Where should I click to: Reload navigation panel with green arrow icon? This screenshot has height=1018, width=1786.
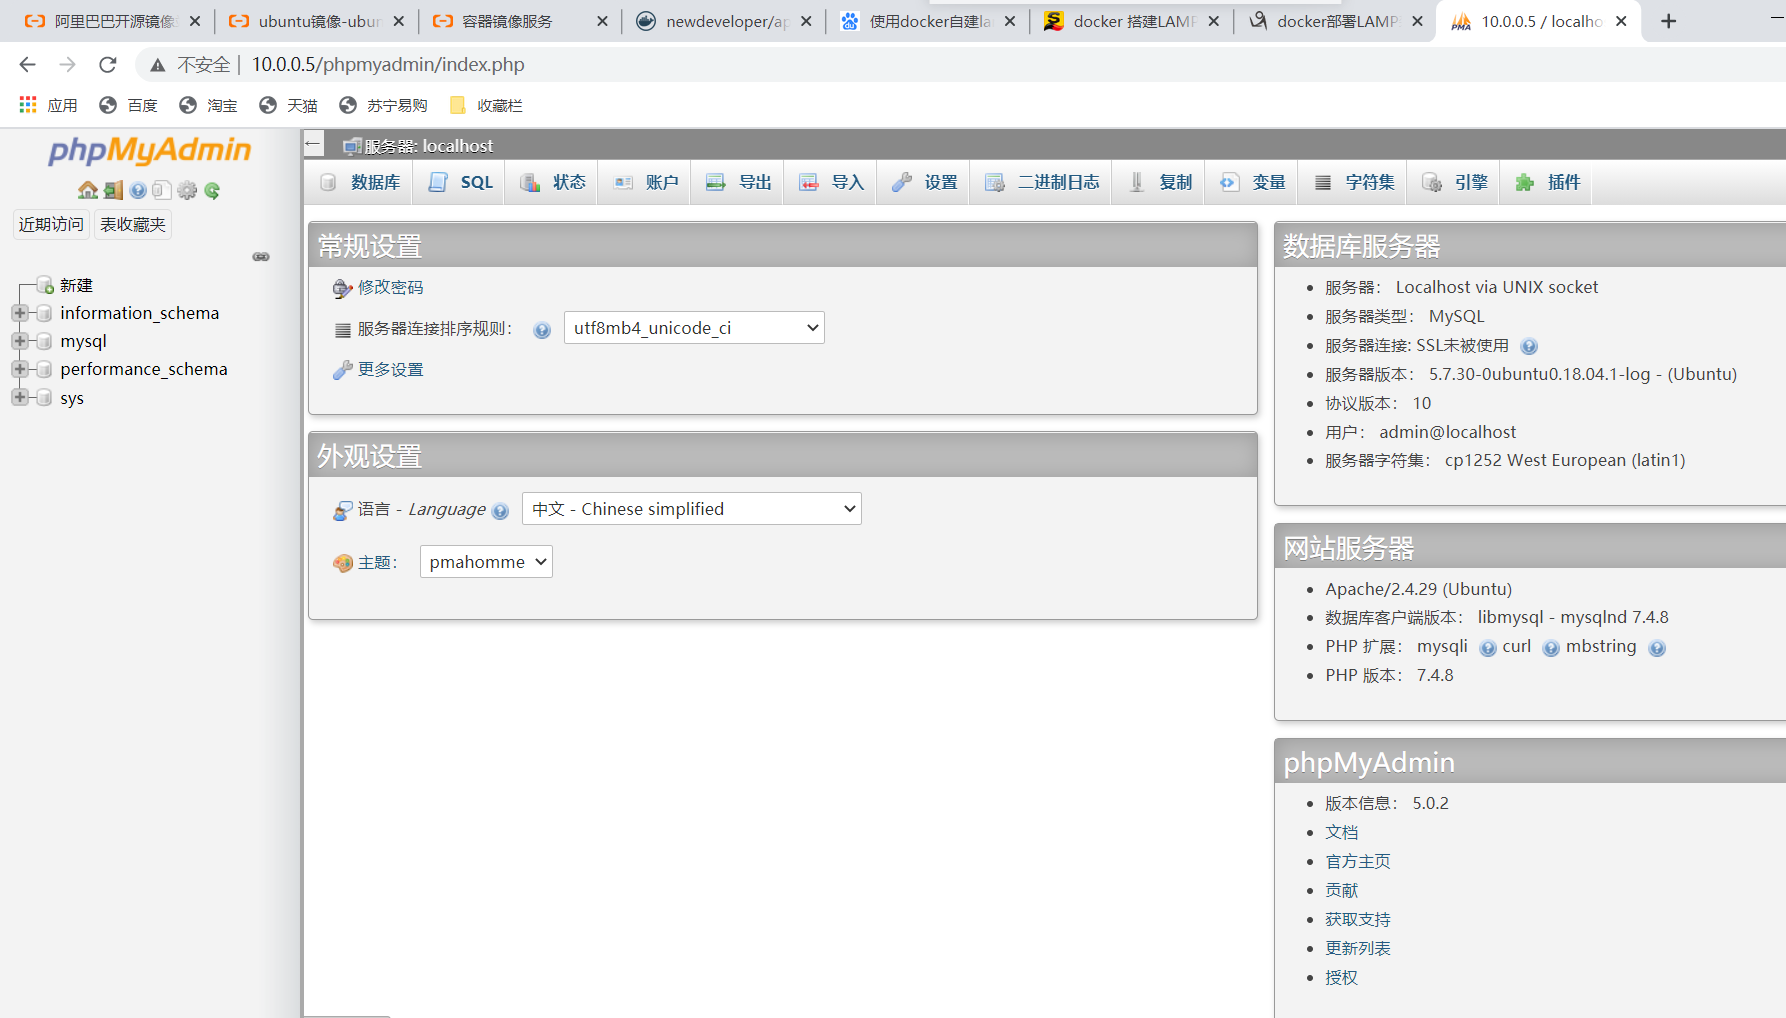(212, 190)
